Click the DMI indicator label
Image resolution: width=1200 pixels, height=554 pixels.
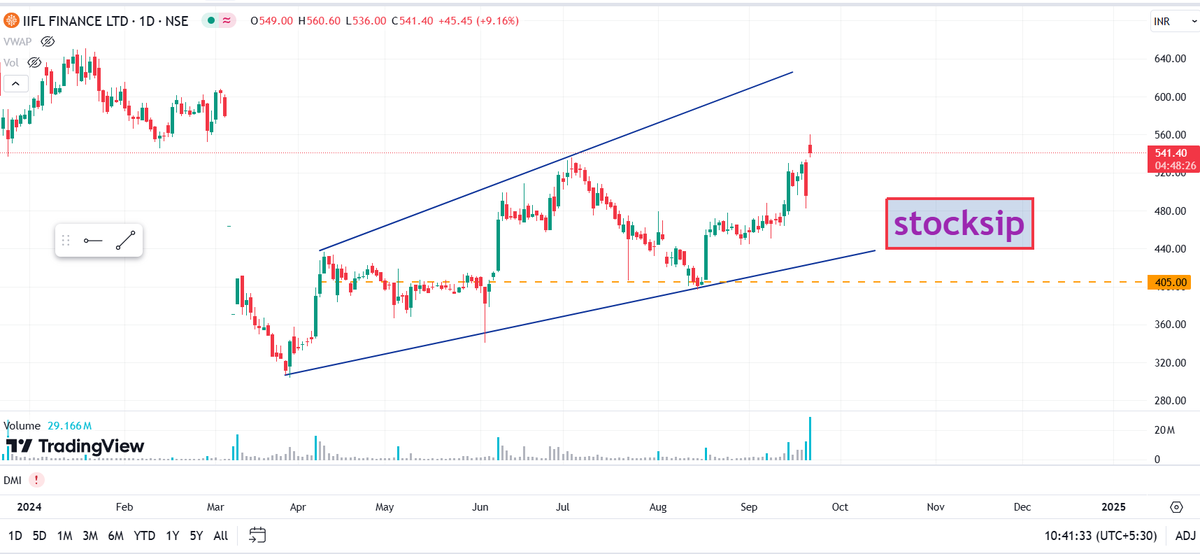[13, 479]
